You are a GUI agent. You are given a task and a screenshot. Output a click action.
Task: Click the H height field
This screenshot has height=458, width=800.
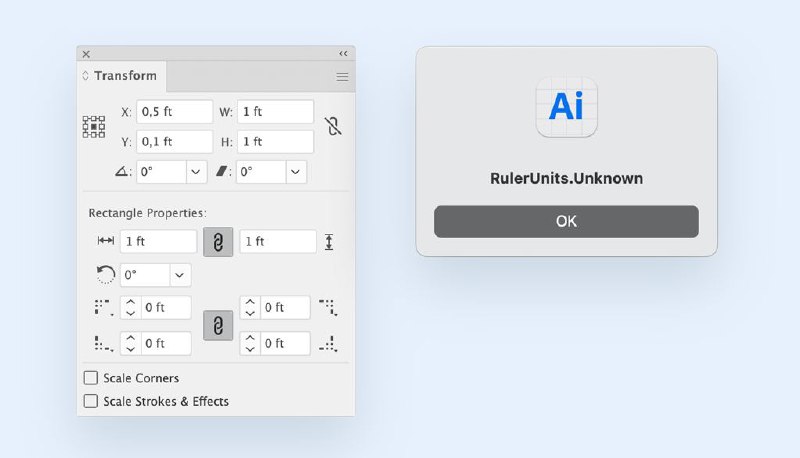click(x=276, y=142)
